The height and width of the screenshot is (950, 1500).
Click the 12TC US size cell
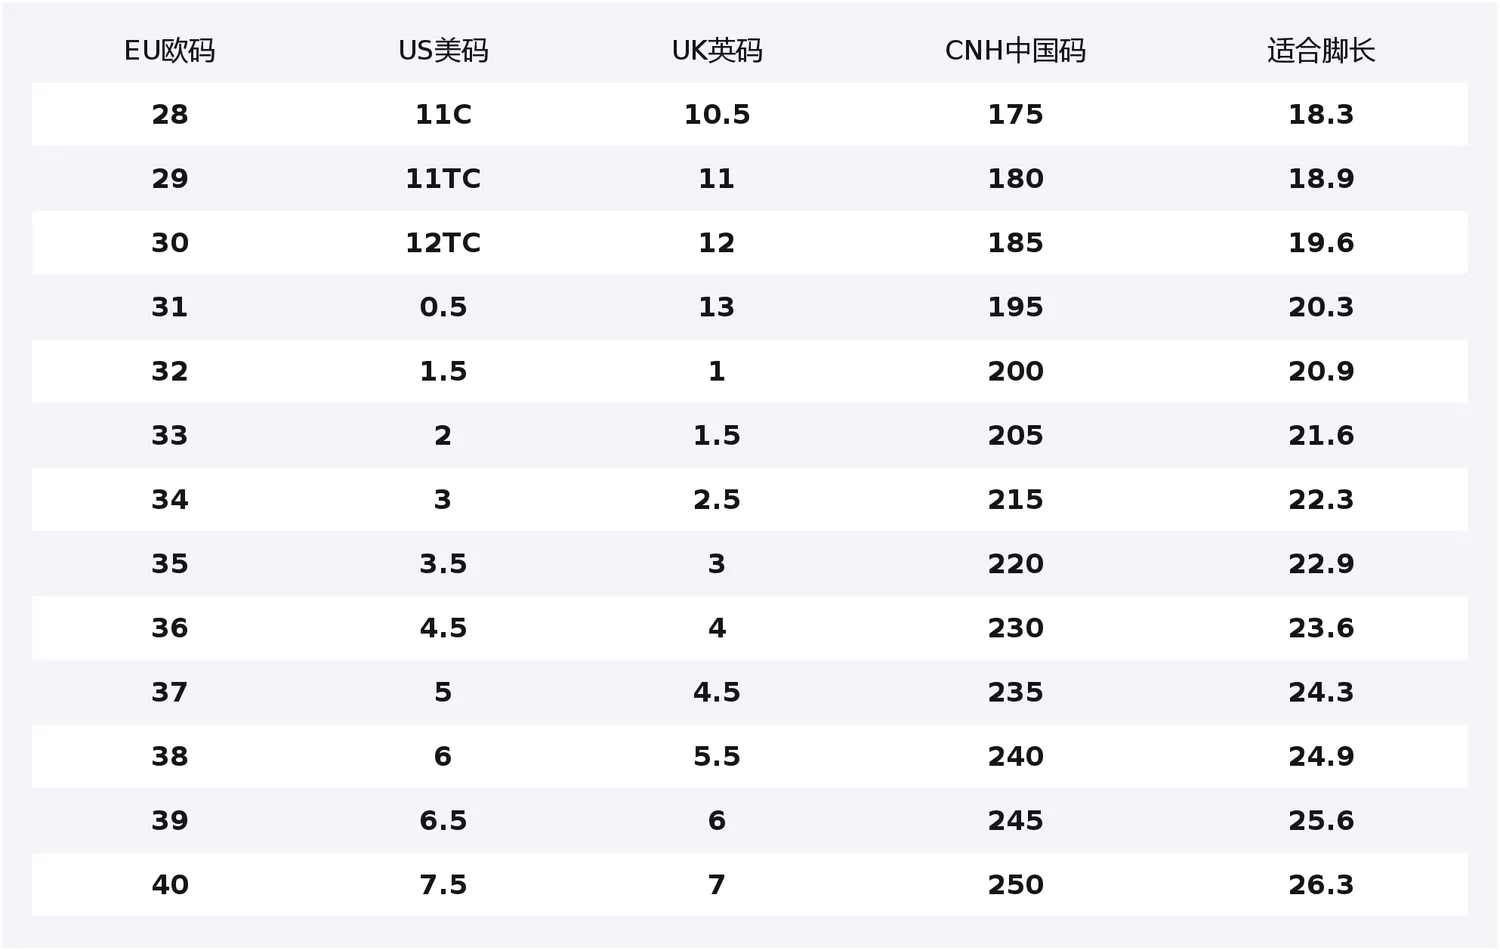[443, 242]
